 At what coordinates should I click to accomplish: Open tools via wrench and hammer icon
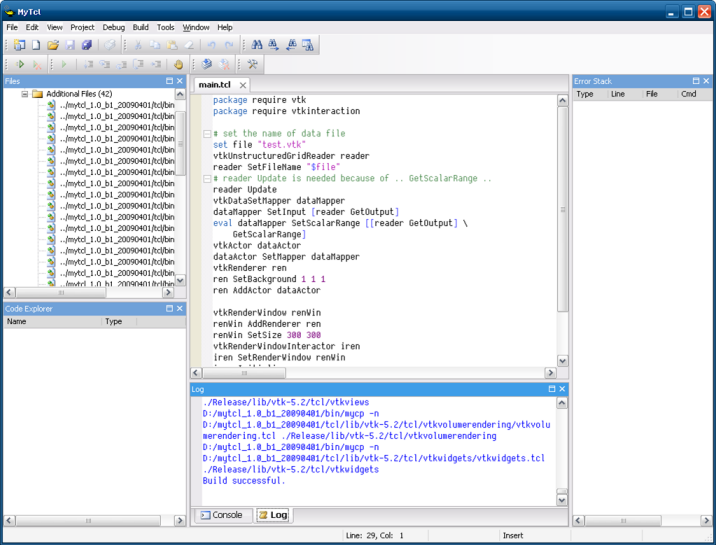pyautogui.click(x=253, y=64)
